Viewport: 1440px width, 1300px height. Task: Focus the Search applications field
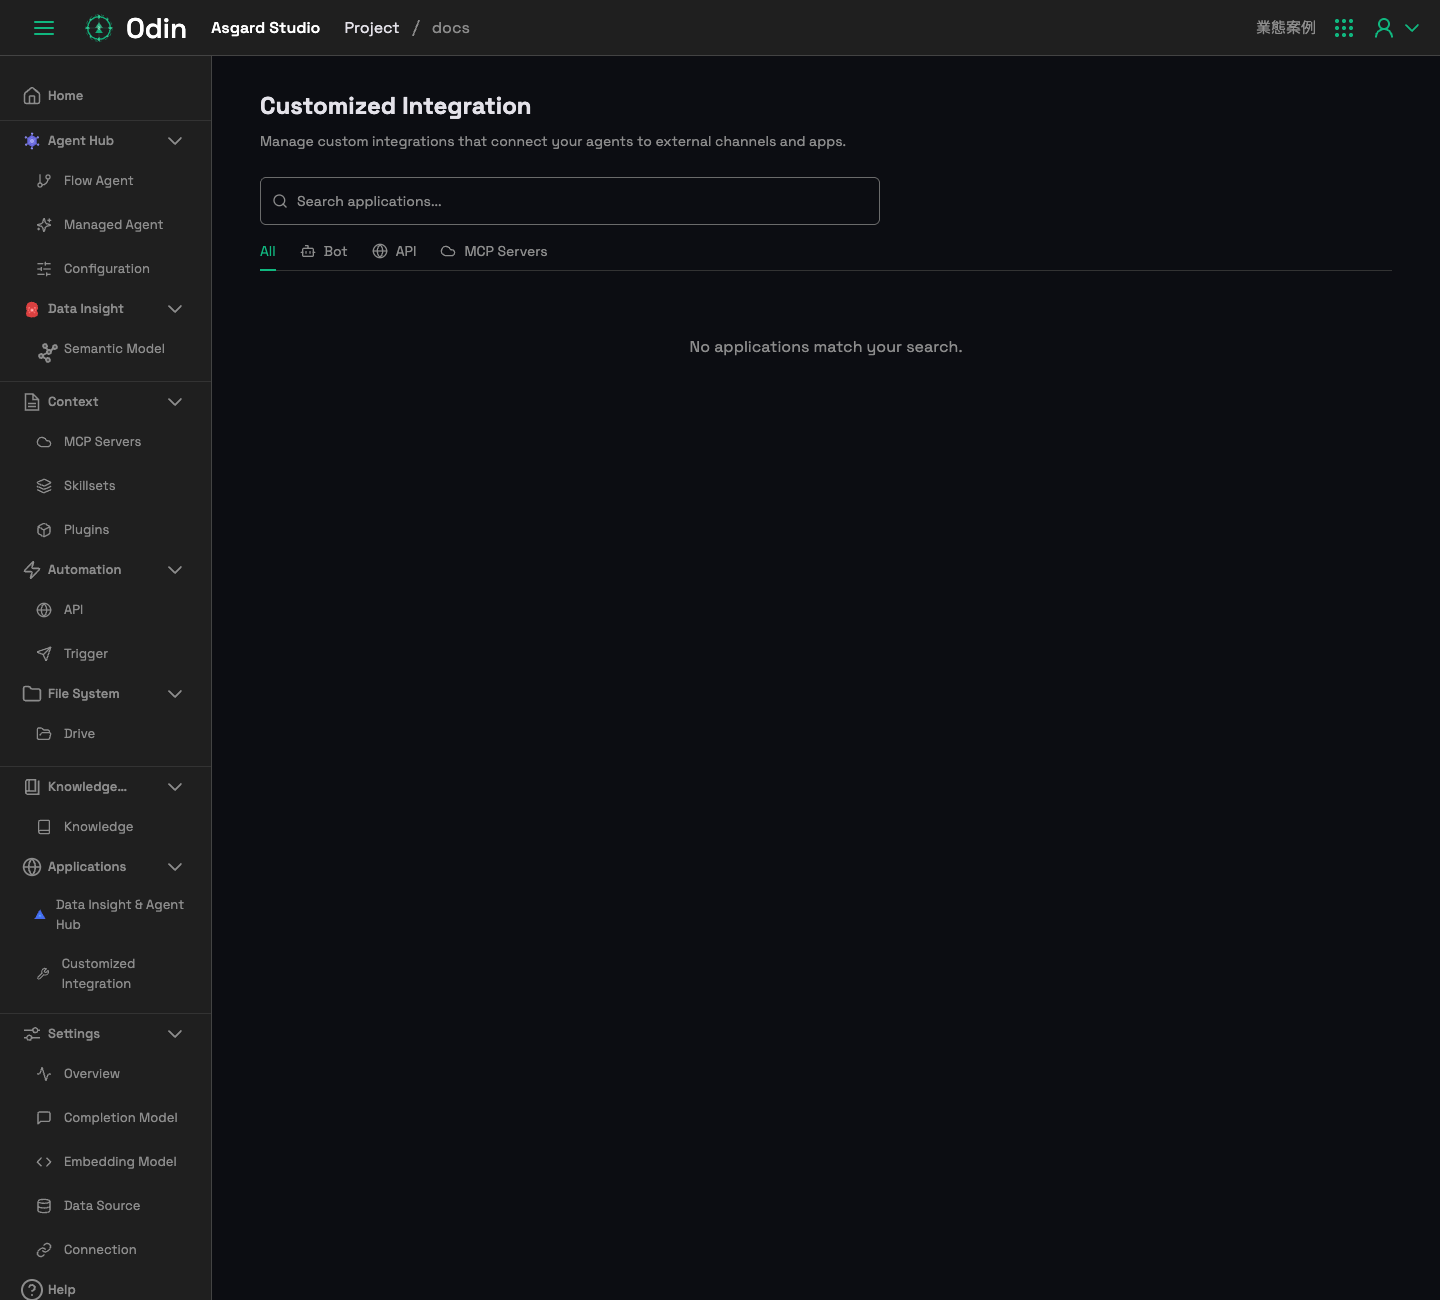coord(570,201)
